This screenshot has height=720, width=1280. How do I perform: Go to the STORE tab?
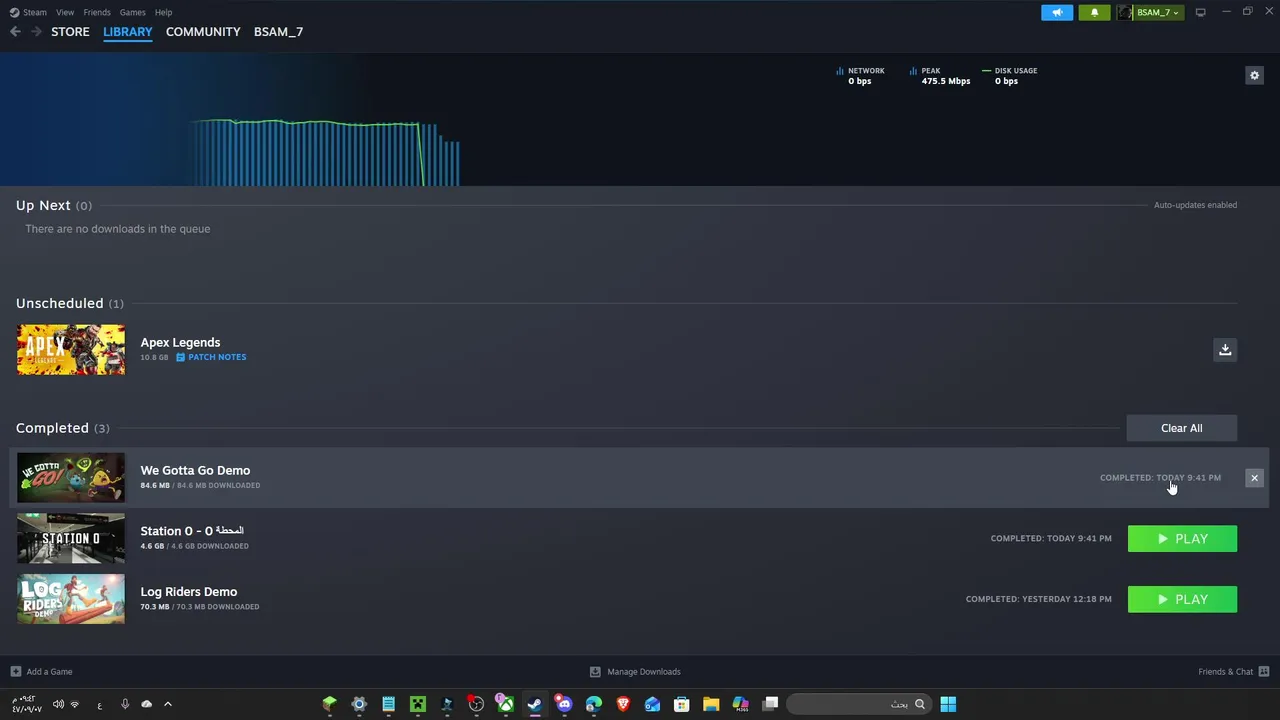[70, 32]
